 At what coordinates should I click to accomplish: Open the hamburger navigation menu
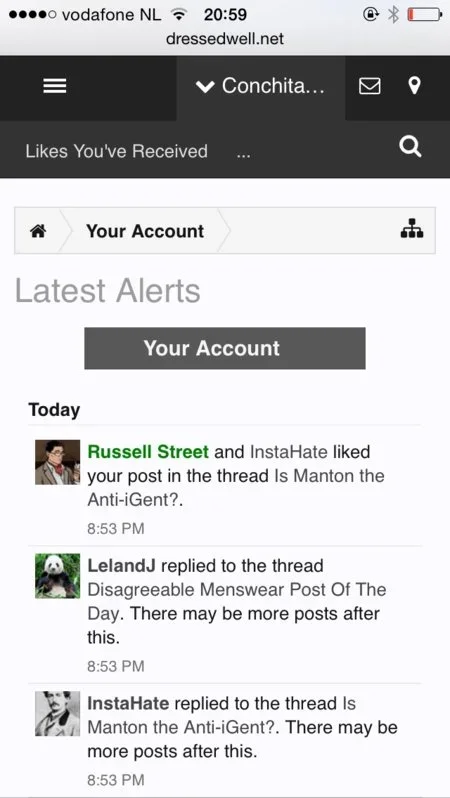[54, 87]
